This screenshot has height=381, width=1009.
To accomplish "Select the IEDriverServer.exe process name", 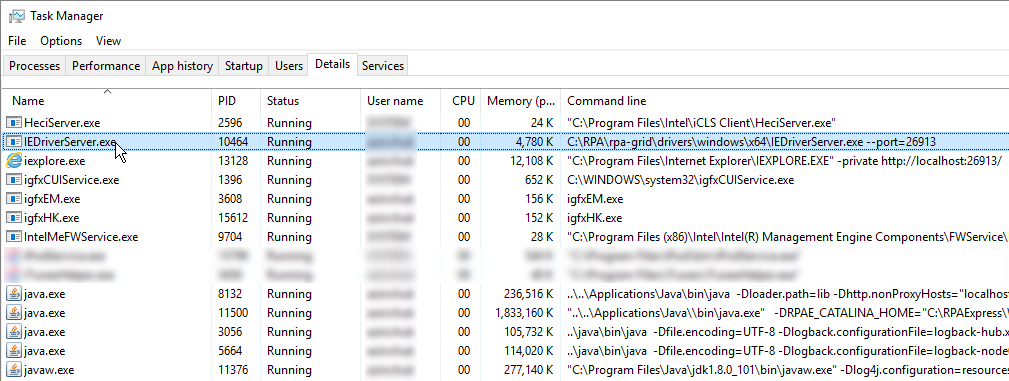I will coord(71,142).
